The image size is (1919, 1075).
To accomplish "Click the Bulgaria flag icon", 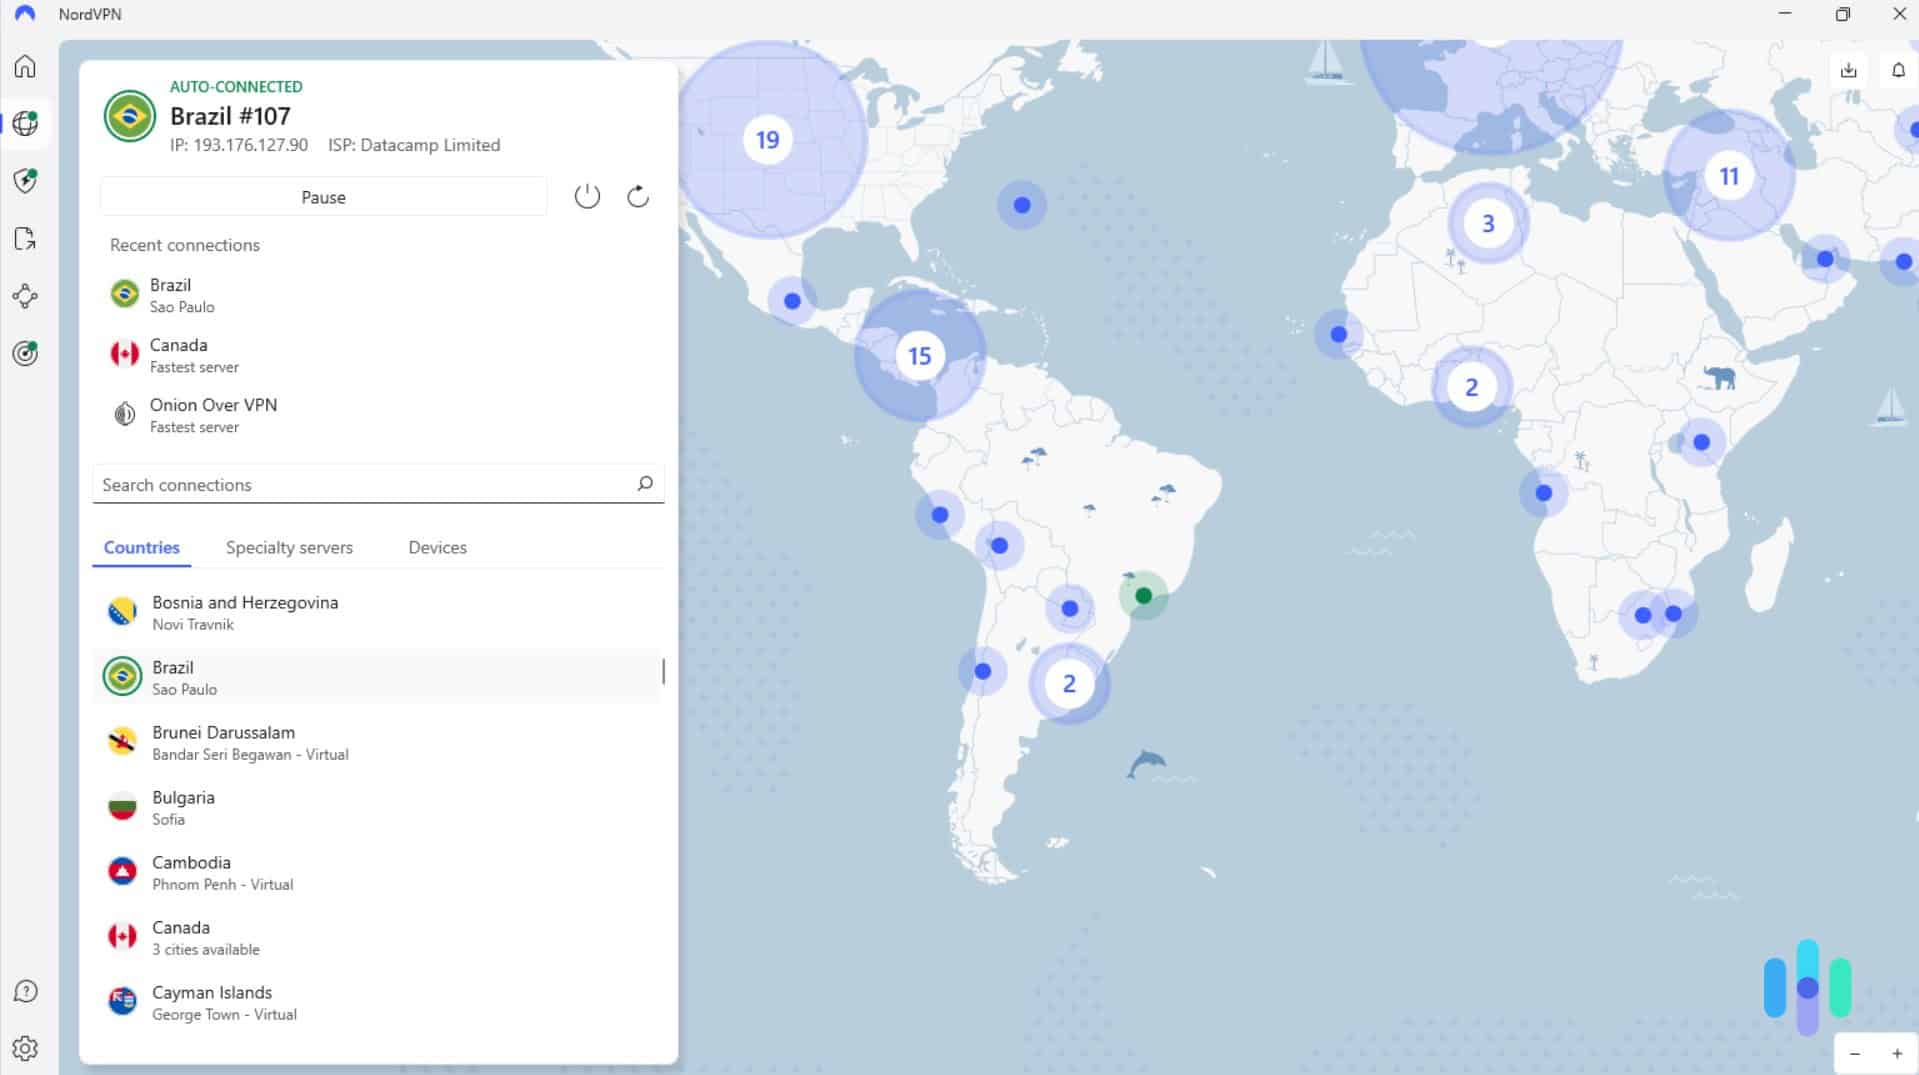I will click(122, 807).
